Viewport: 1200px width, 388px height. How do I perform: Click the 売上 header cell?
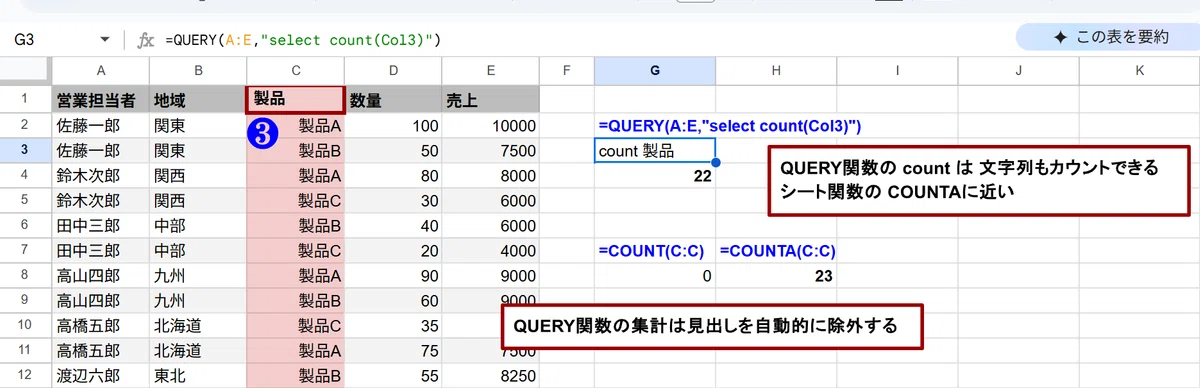point(490,100)
